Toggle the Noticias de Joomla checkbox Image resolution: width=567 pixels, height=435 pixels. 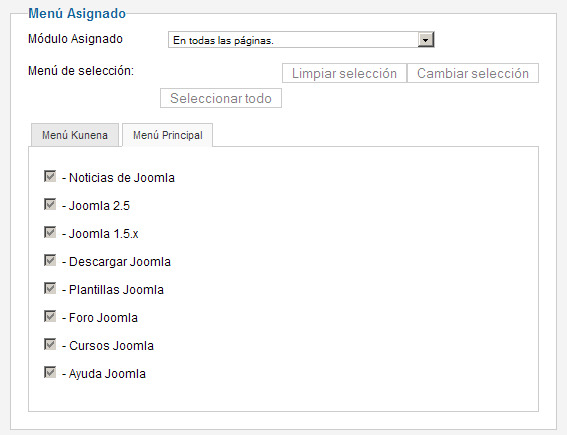(50, 176)
